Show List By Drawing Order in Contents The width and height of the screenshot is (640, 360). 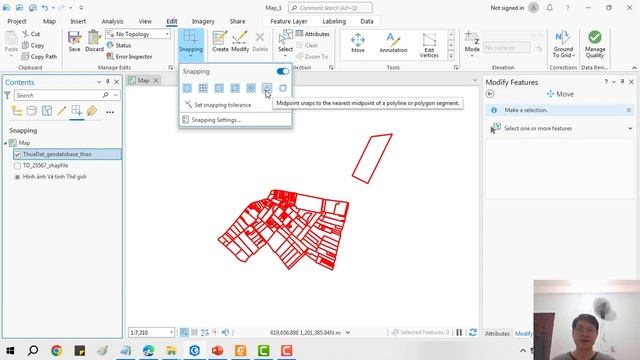[17, 111]
